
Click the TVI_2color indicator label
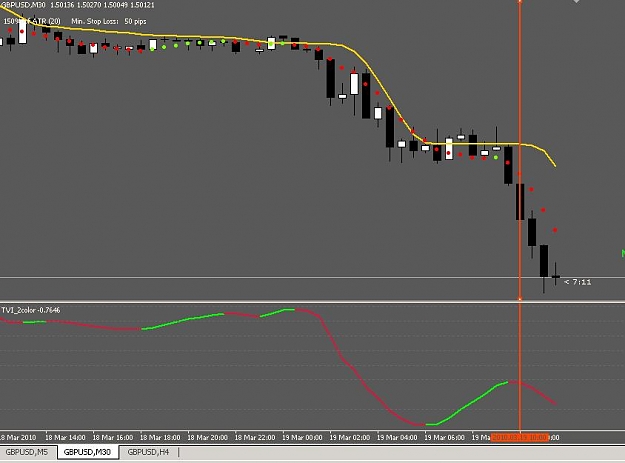pyautogui.click(x=31, y=310)
